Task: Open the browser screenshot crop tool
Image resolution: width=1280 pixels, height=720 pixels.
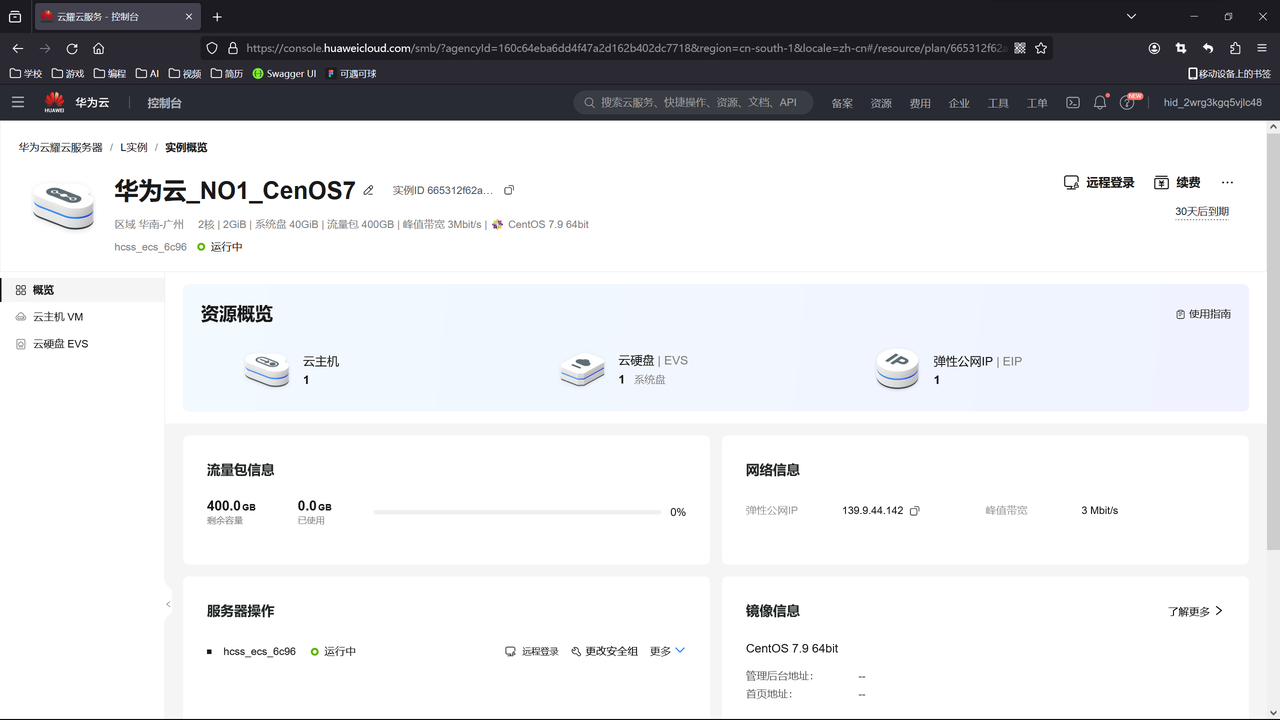Action: pyautogui.click(x=1181, y=48)
